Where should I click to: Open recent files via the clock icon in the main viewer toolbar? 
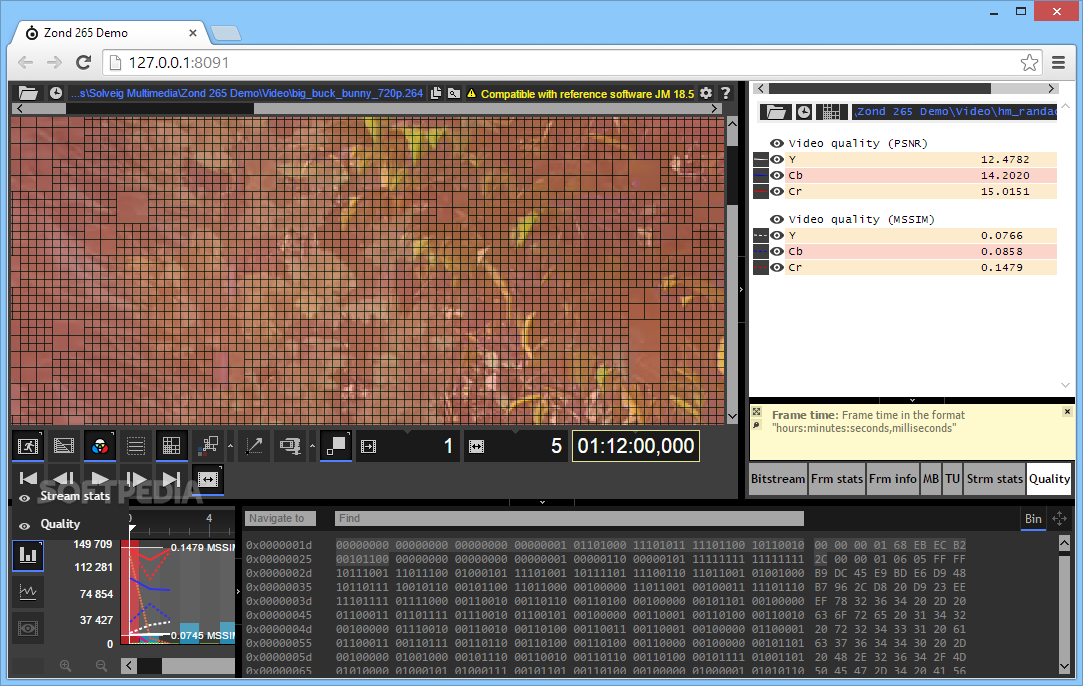56,93
